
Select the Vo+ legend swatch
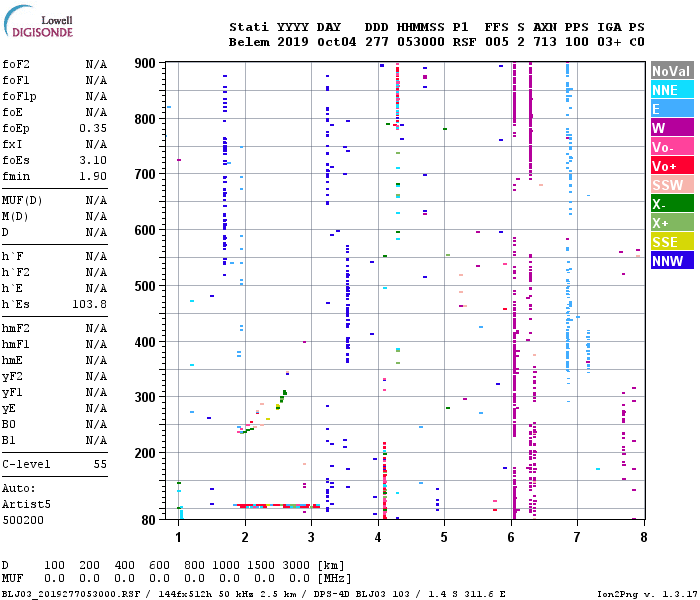coord(672,166)
